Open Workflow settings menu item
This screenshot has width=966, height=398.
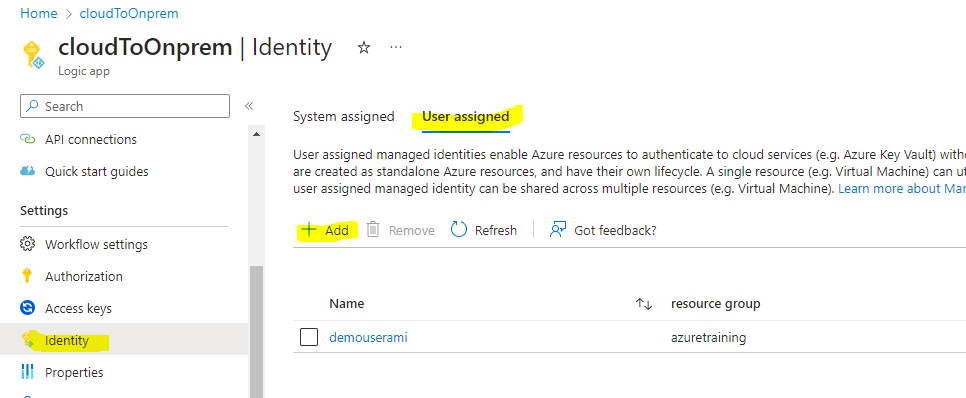pos(96,244)
